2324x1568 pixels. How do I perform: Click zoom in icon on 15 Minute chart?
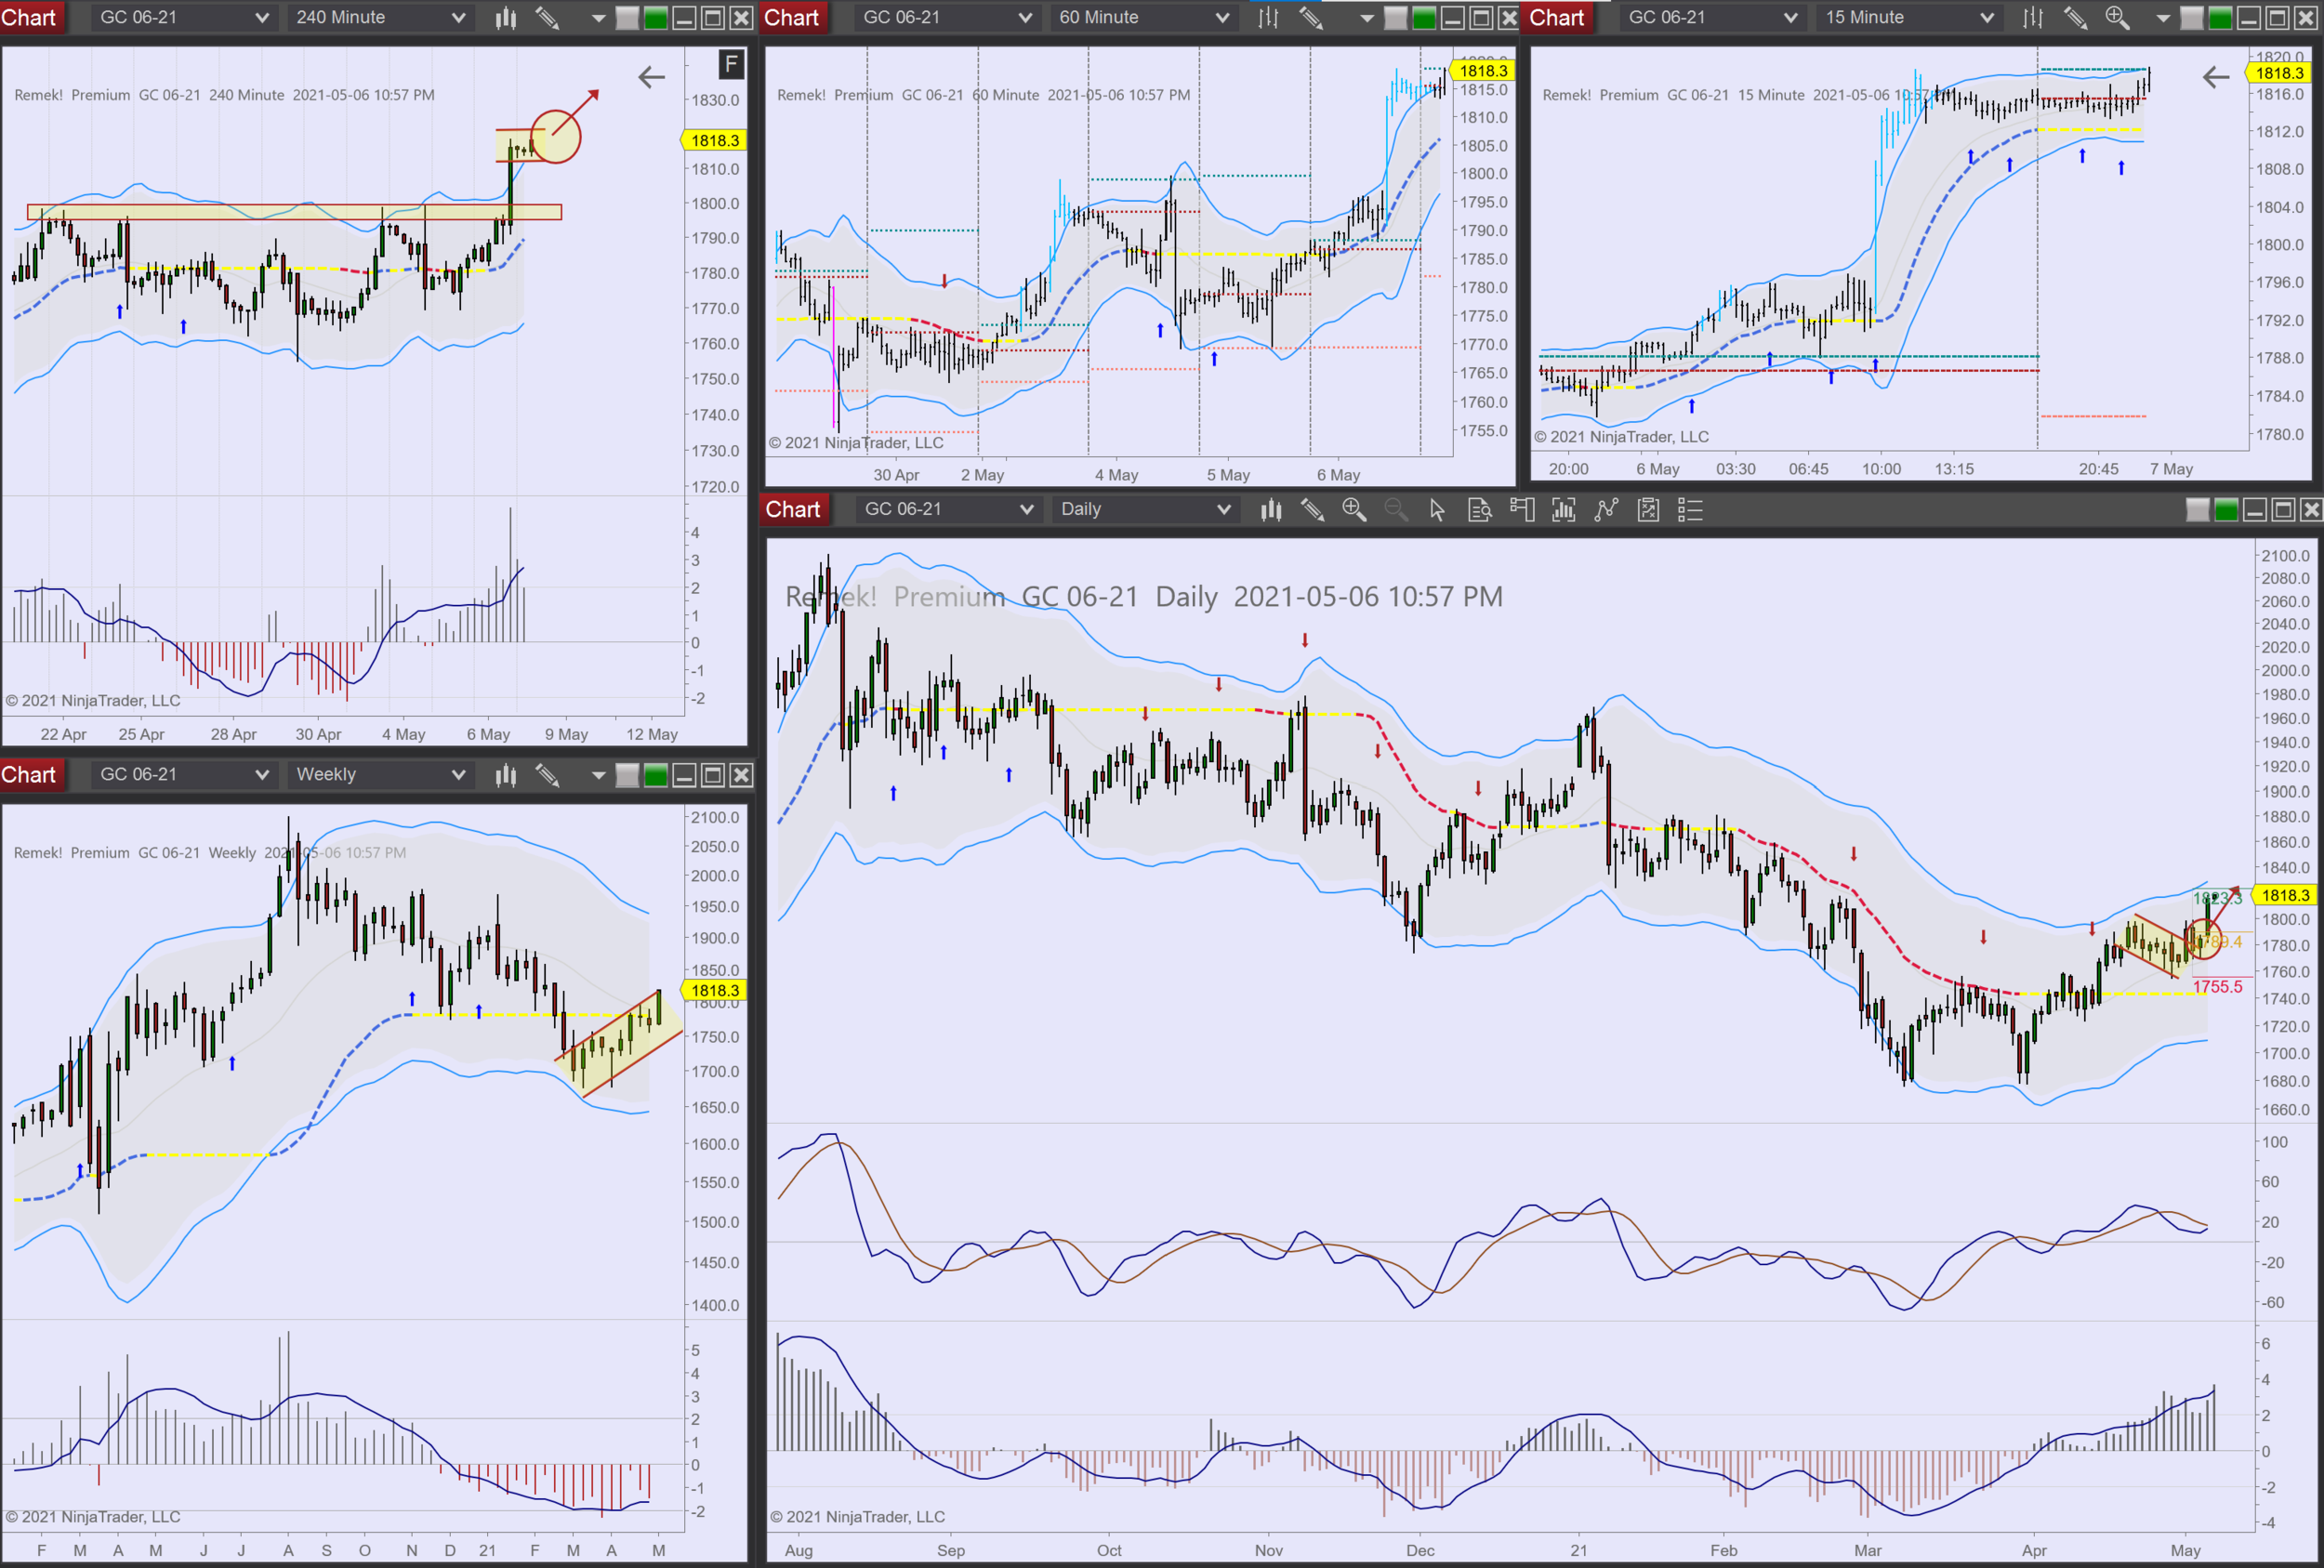click(x=2117, y=18)
